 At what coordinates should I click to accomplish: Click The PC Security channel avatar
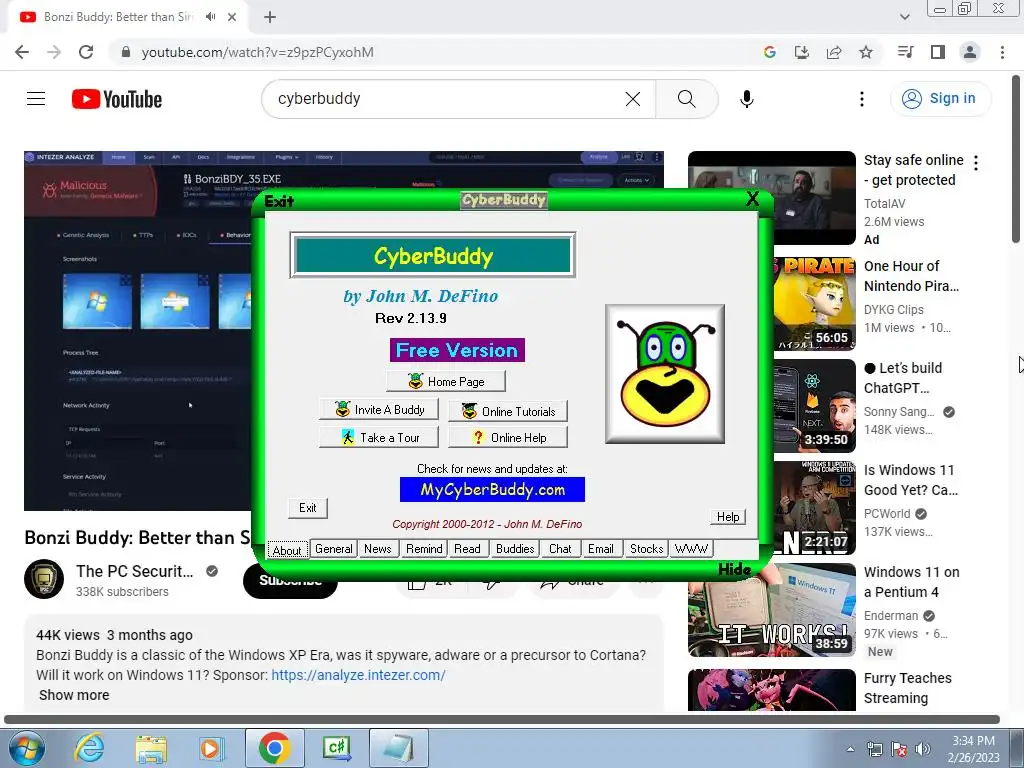44,579
